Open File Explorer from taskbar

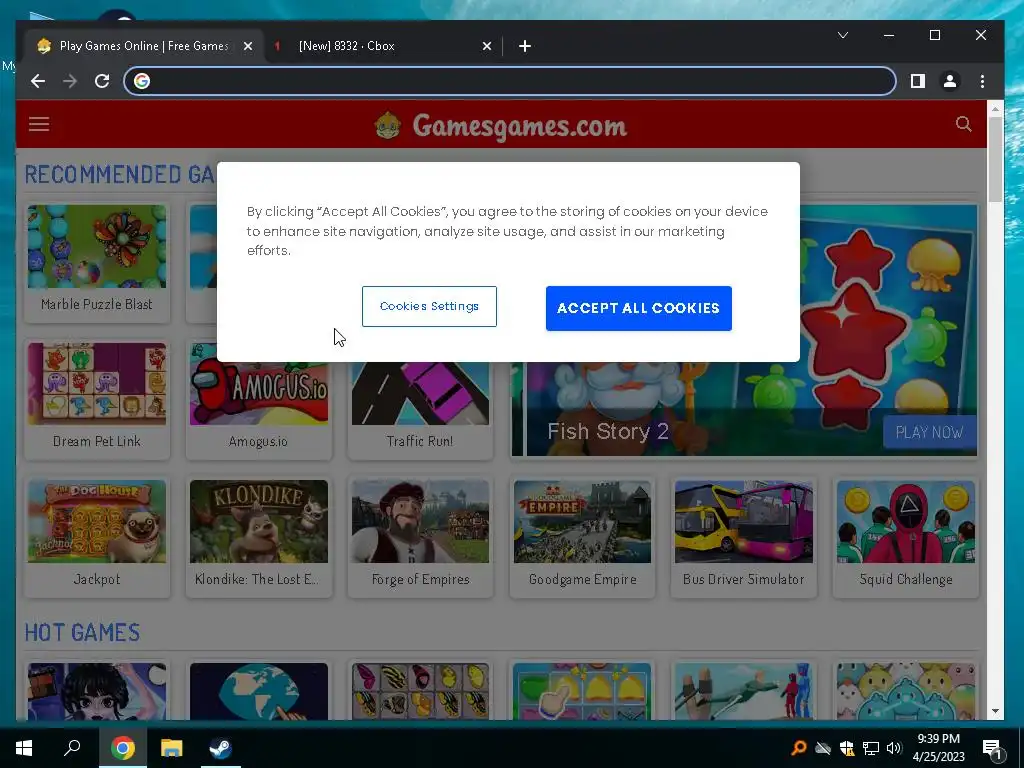172,748
